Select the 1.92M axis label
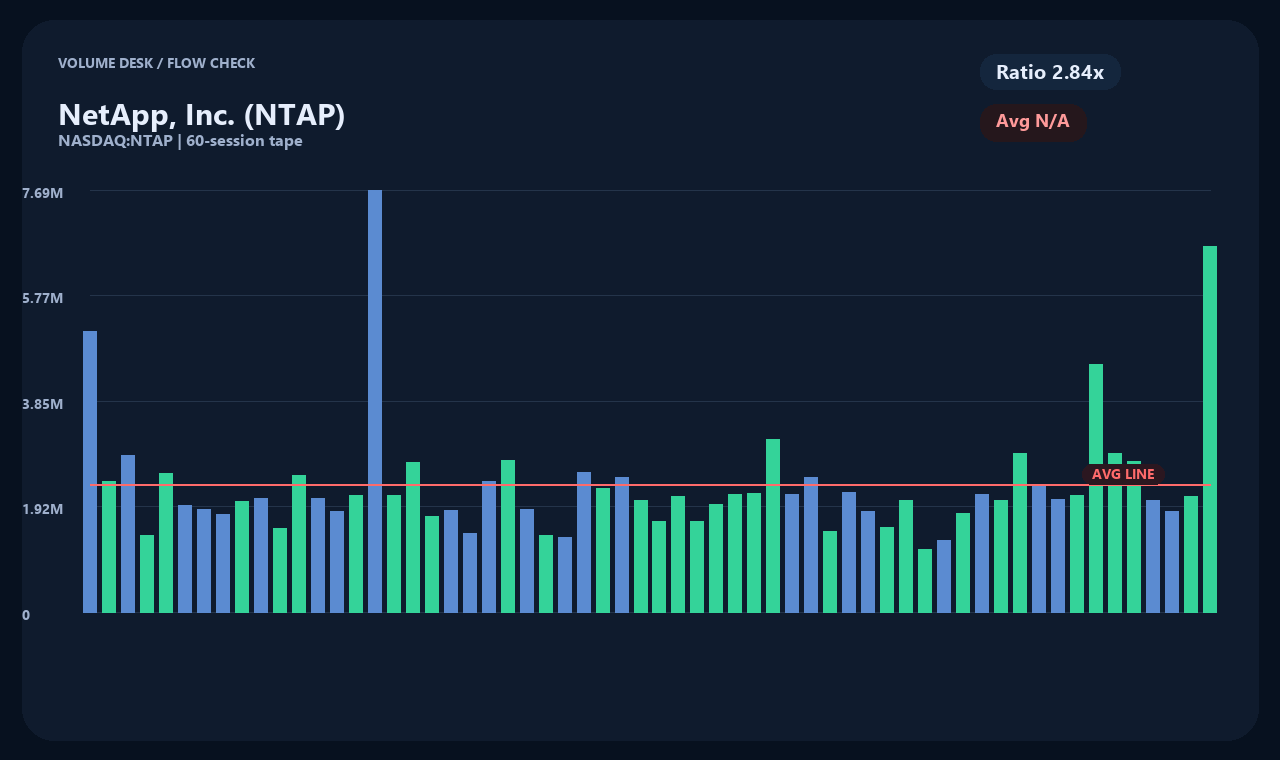 [x=42, y=509]
